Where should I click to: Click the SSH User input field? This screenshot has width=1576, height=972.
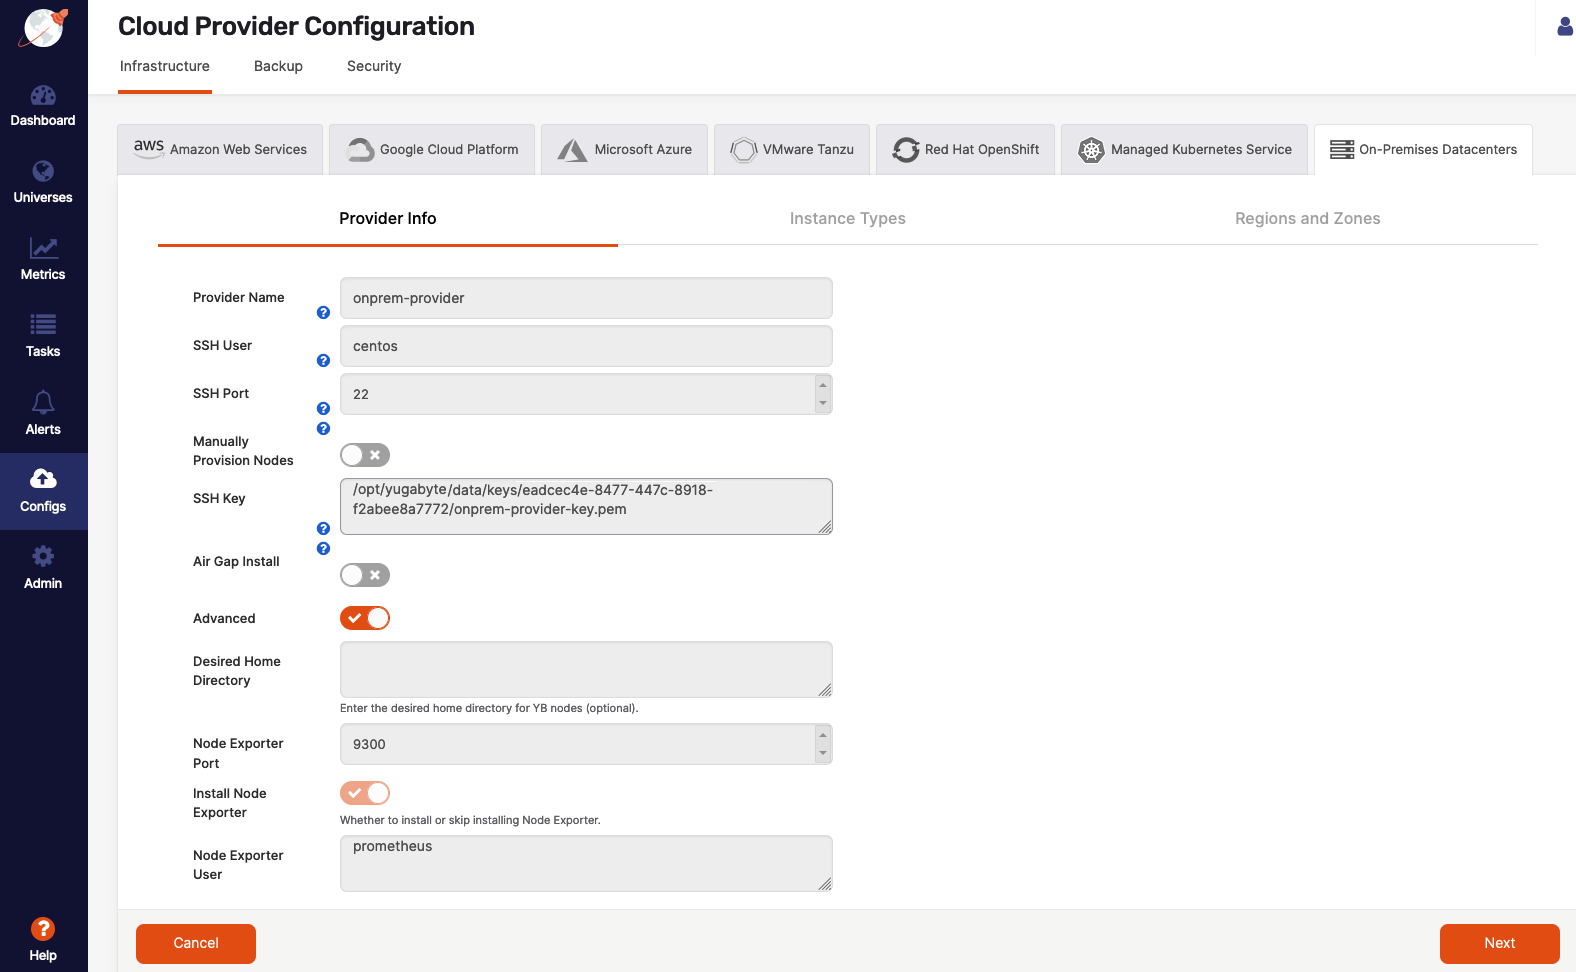click(x=586, y=346)
